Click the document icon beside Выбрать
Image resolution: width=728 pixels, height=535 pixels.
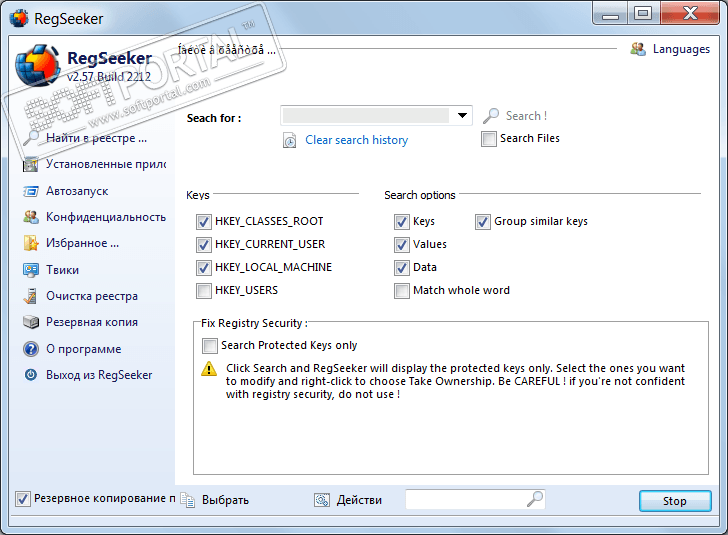[188, 500]
